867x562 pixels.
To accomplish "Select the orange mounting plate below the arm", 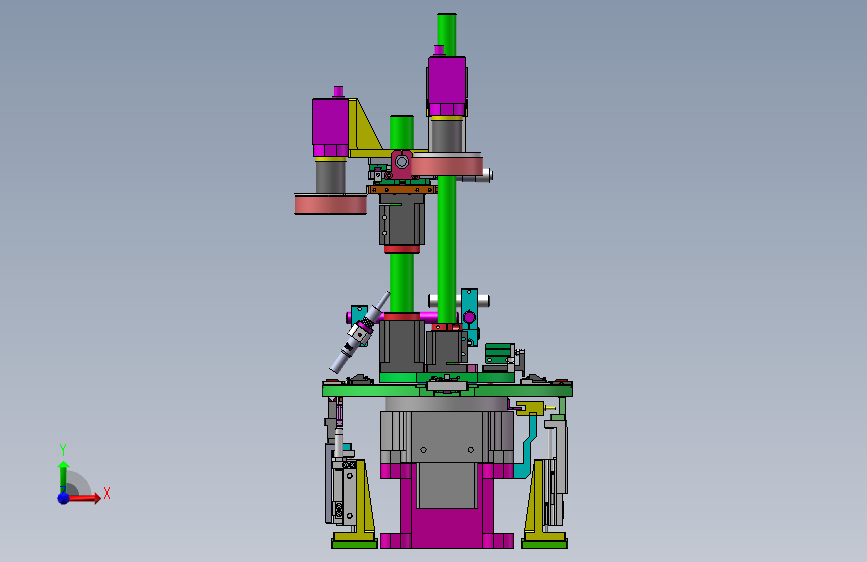I will (x=401, y=189).
